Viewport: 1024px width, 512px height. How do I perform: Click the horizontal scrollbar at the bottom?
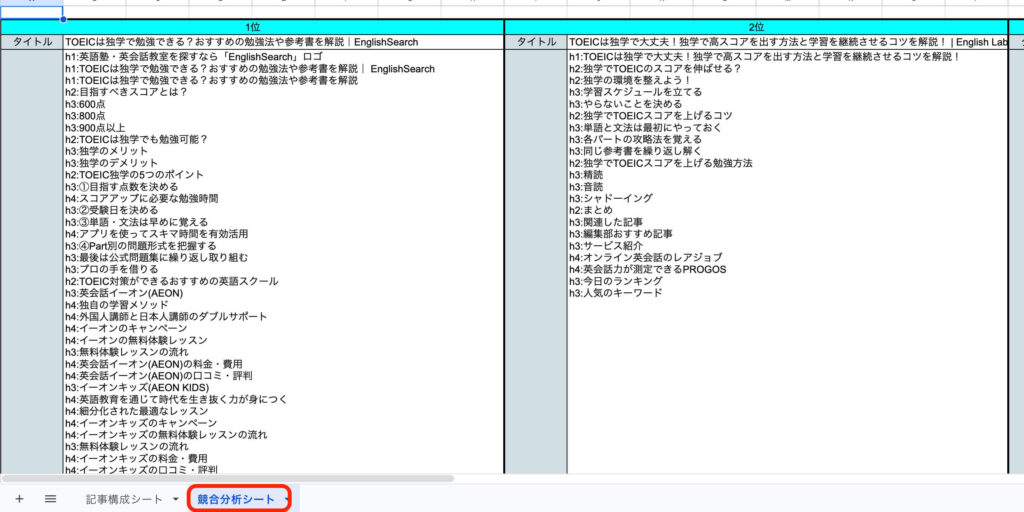(x=230, y=478)
